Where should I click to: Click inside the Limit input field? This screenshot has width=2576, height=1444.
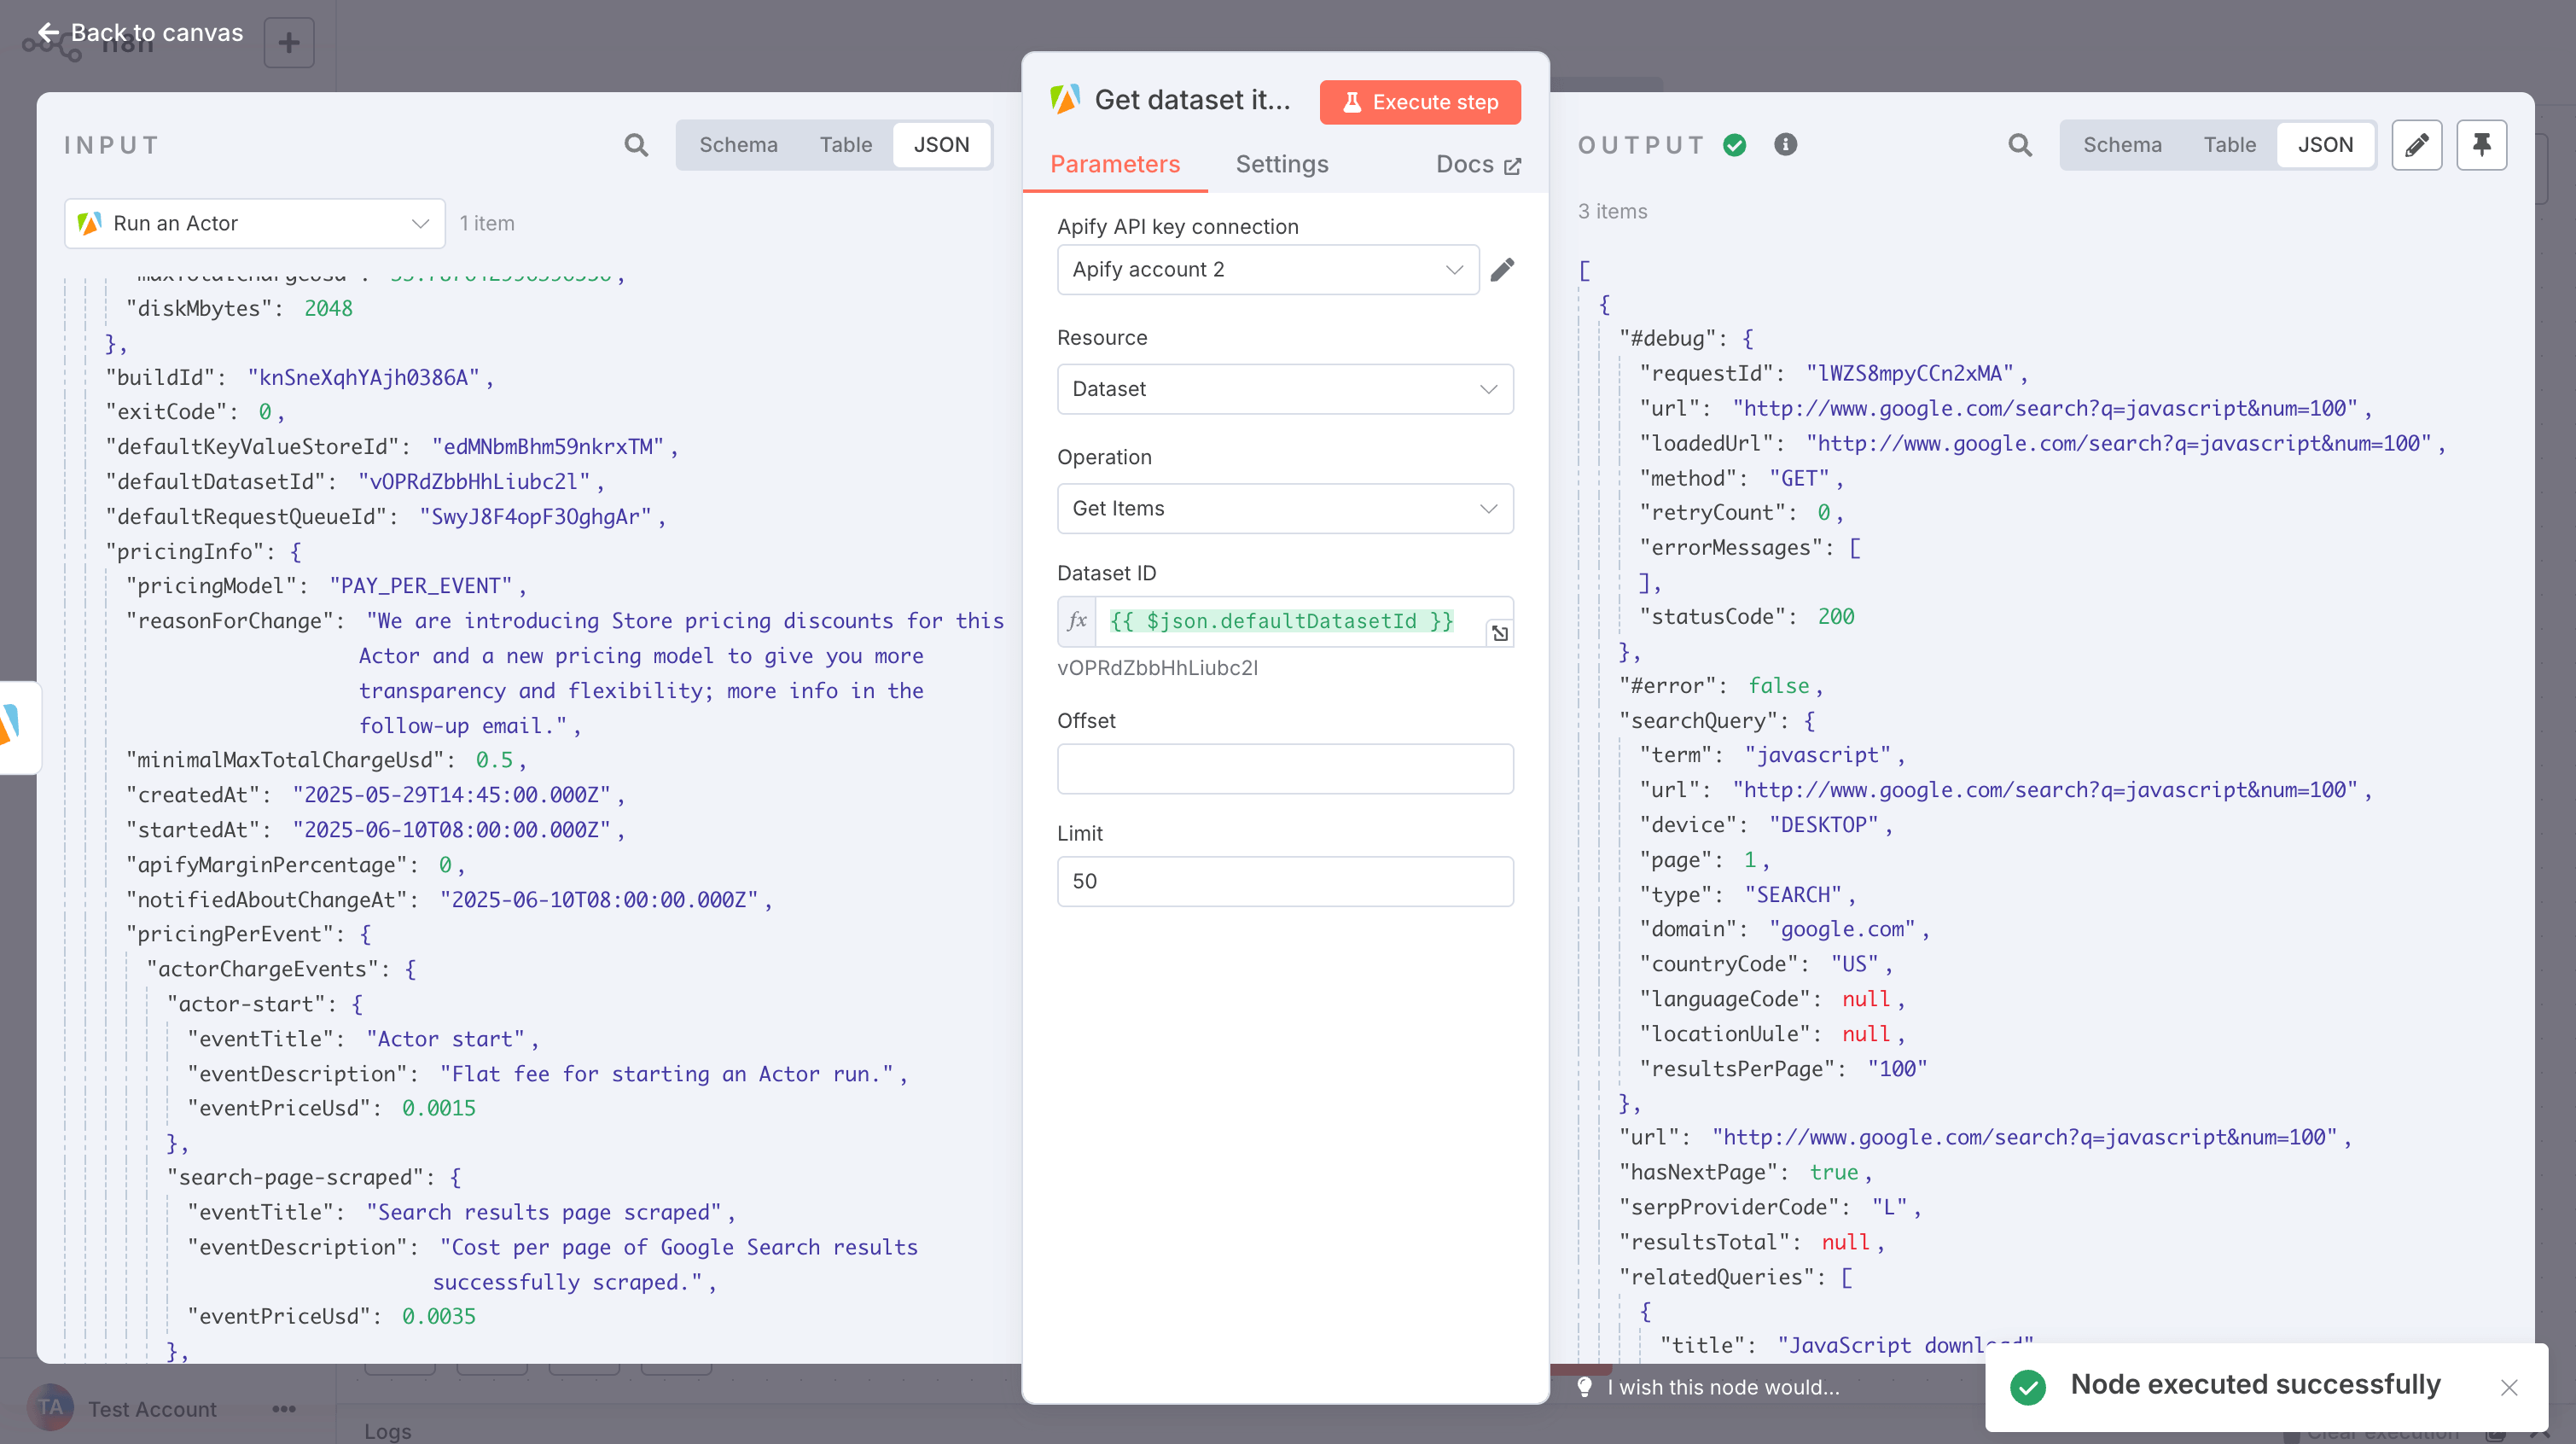1285,881
